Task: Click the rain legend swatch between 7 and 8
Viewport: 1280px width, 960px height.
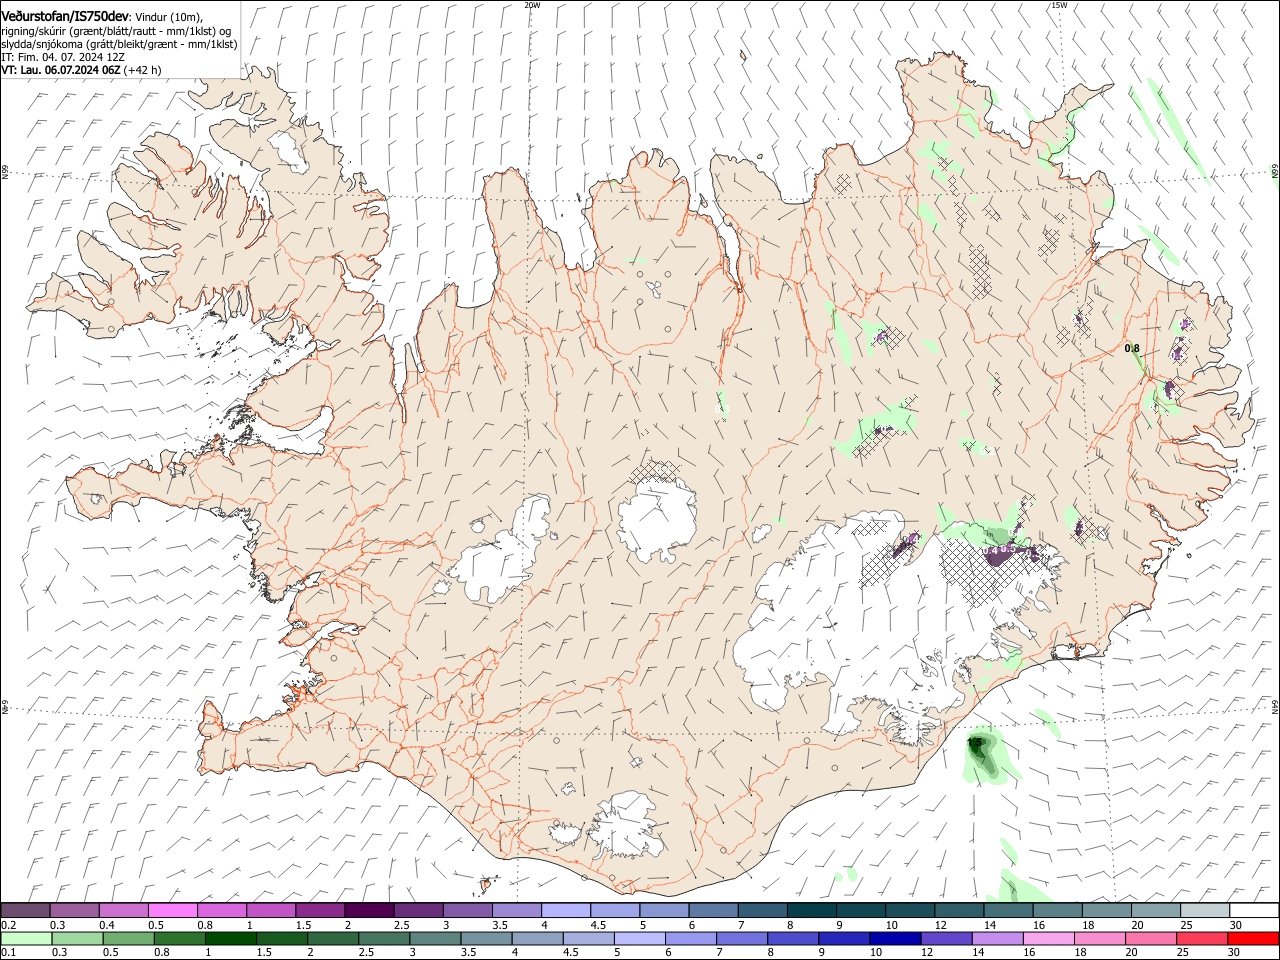Action: click(741, 938)
